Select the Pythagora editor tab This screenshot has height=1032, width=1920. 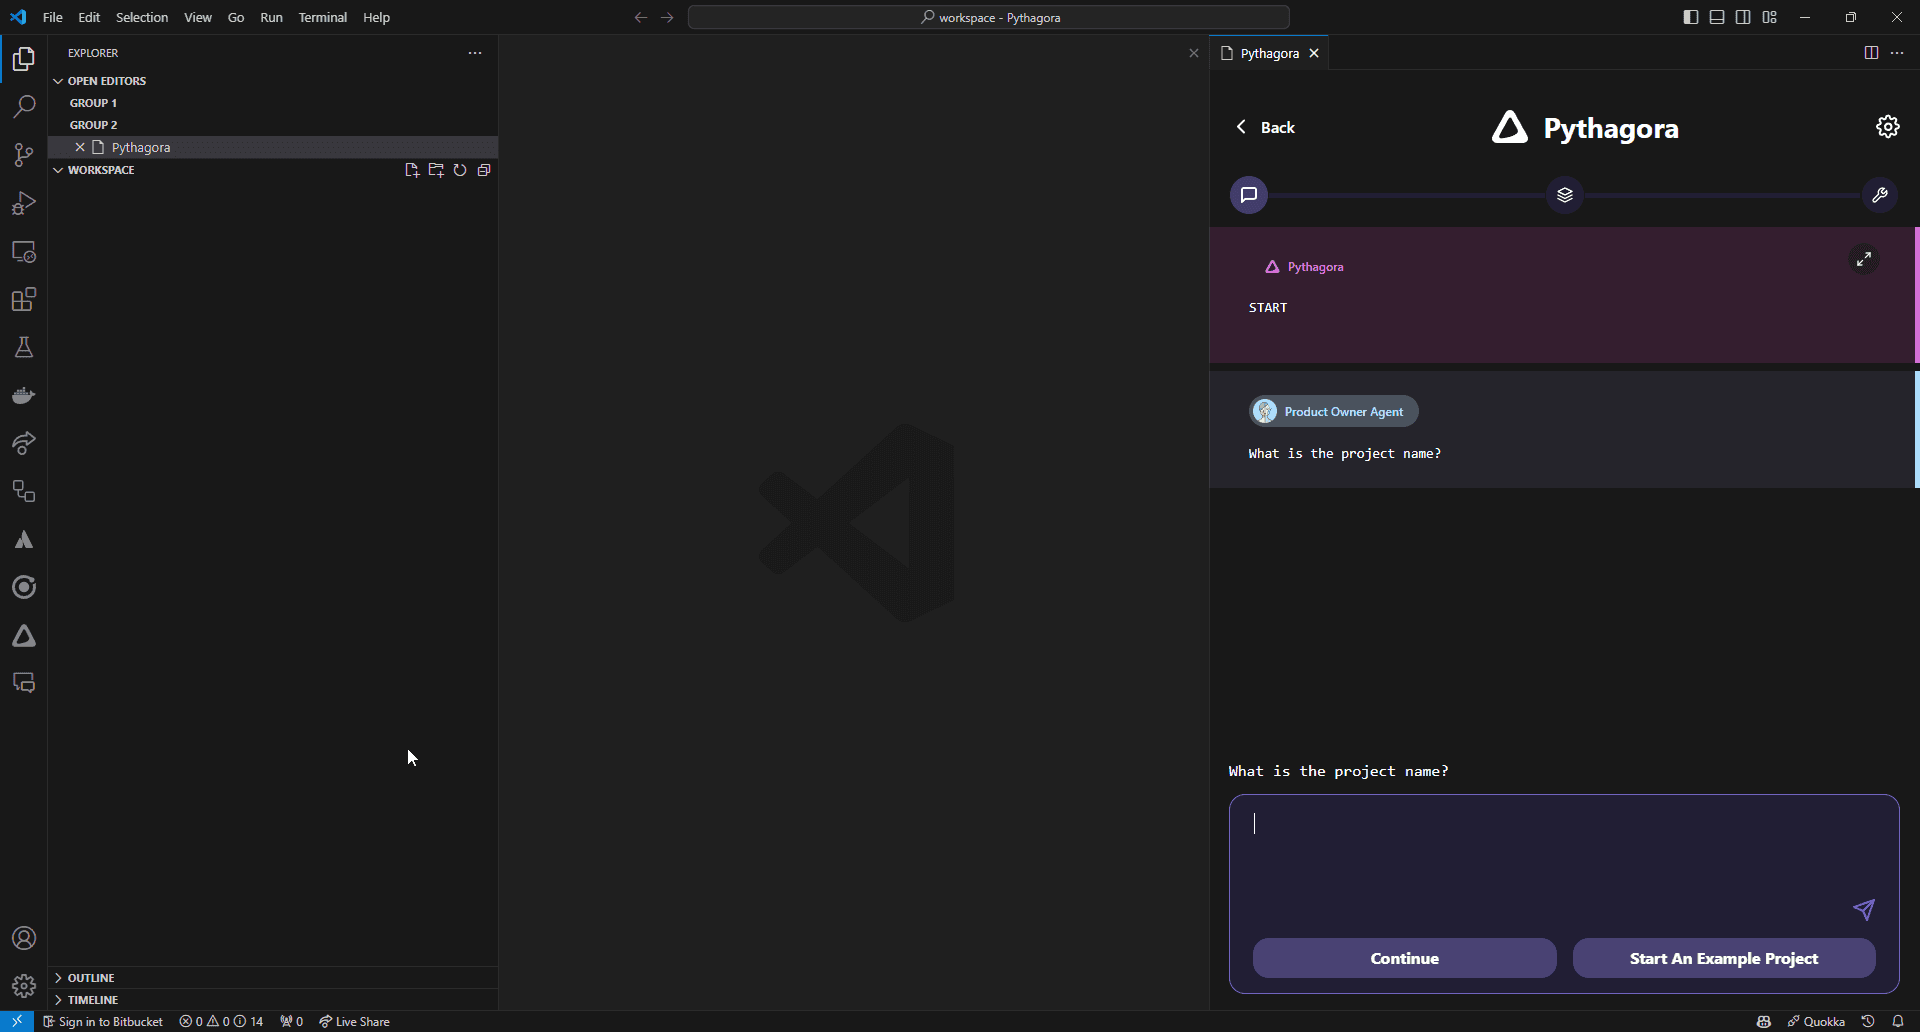click(1268, 53)
